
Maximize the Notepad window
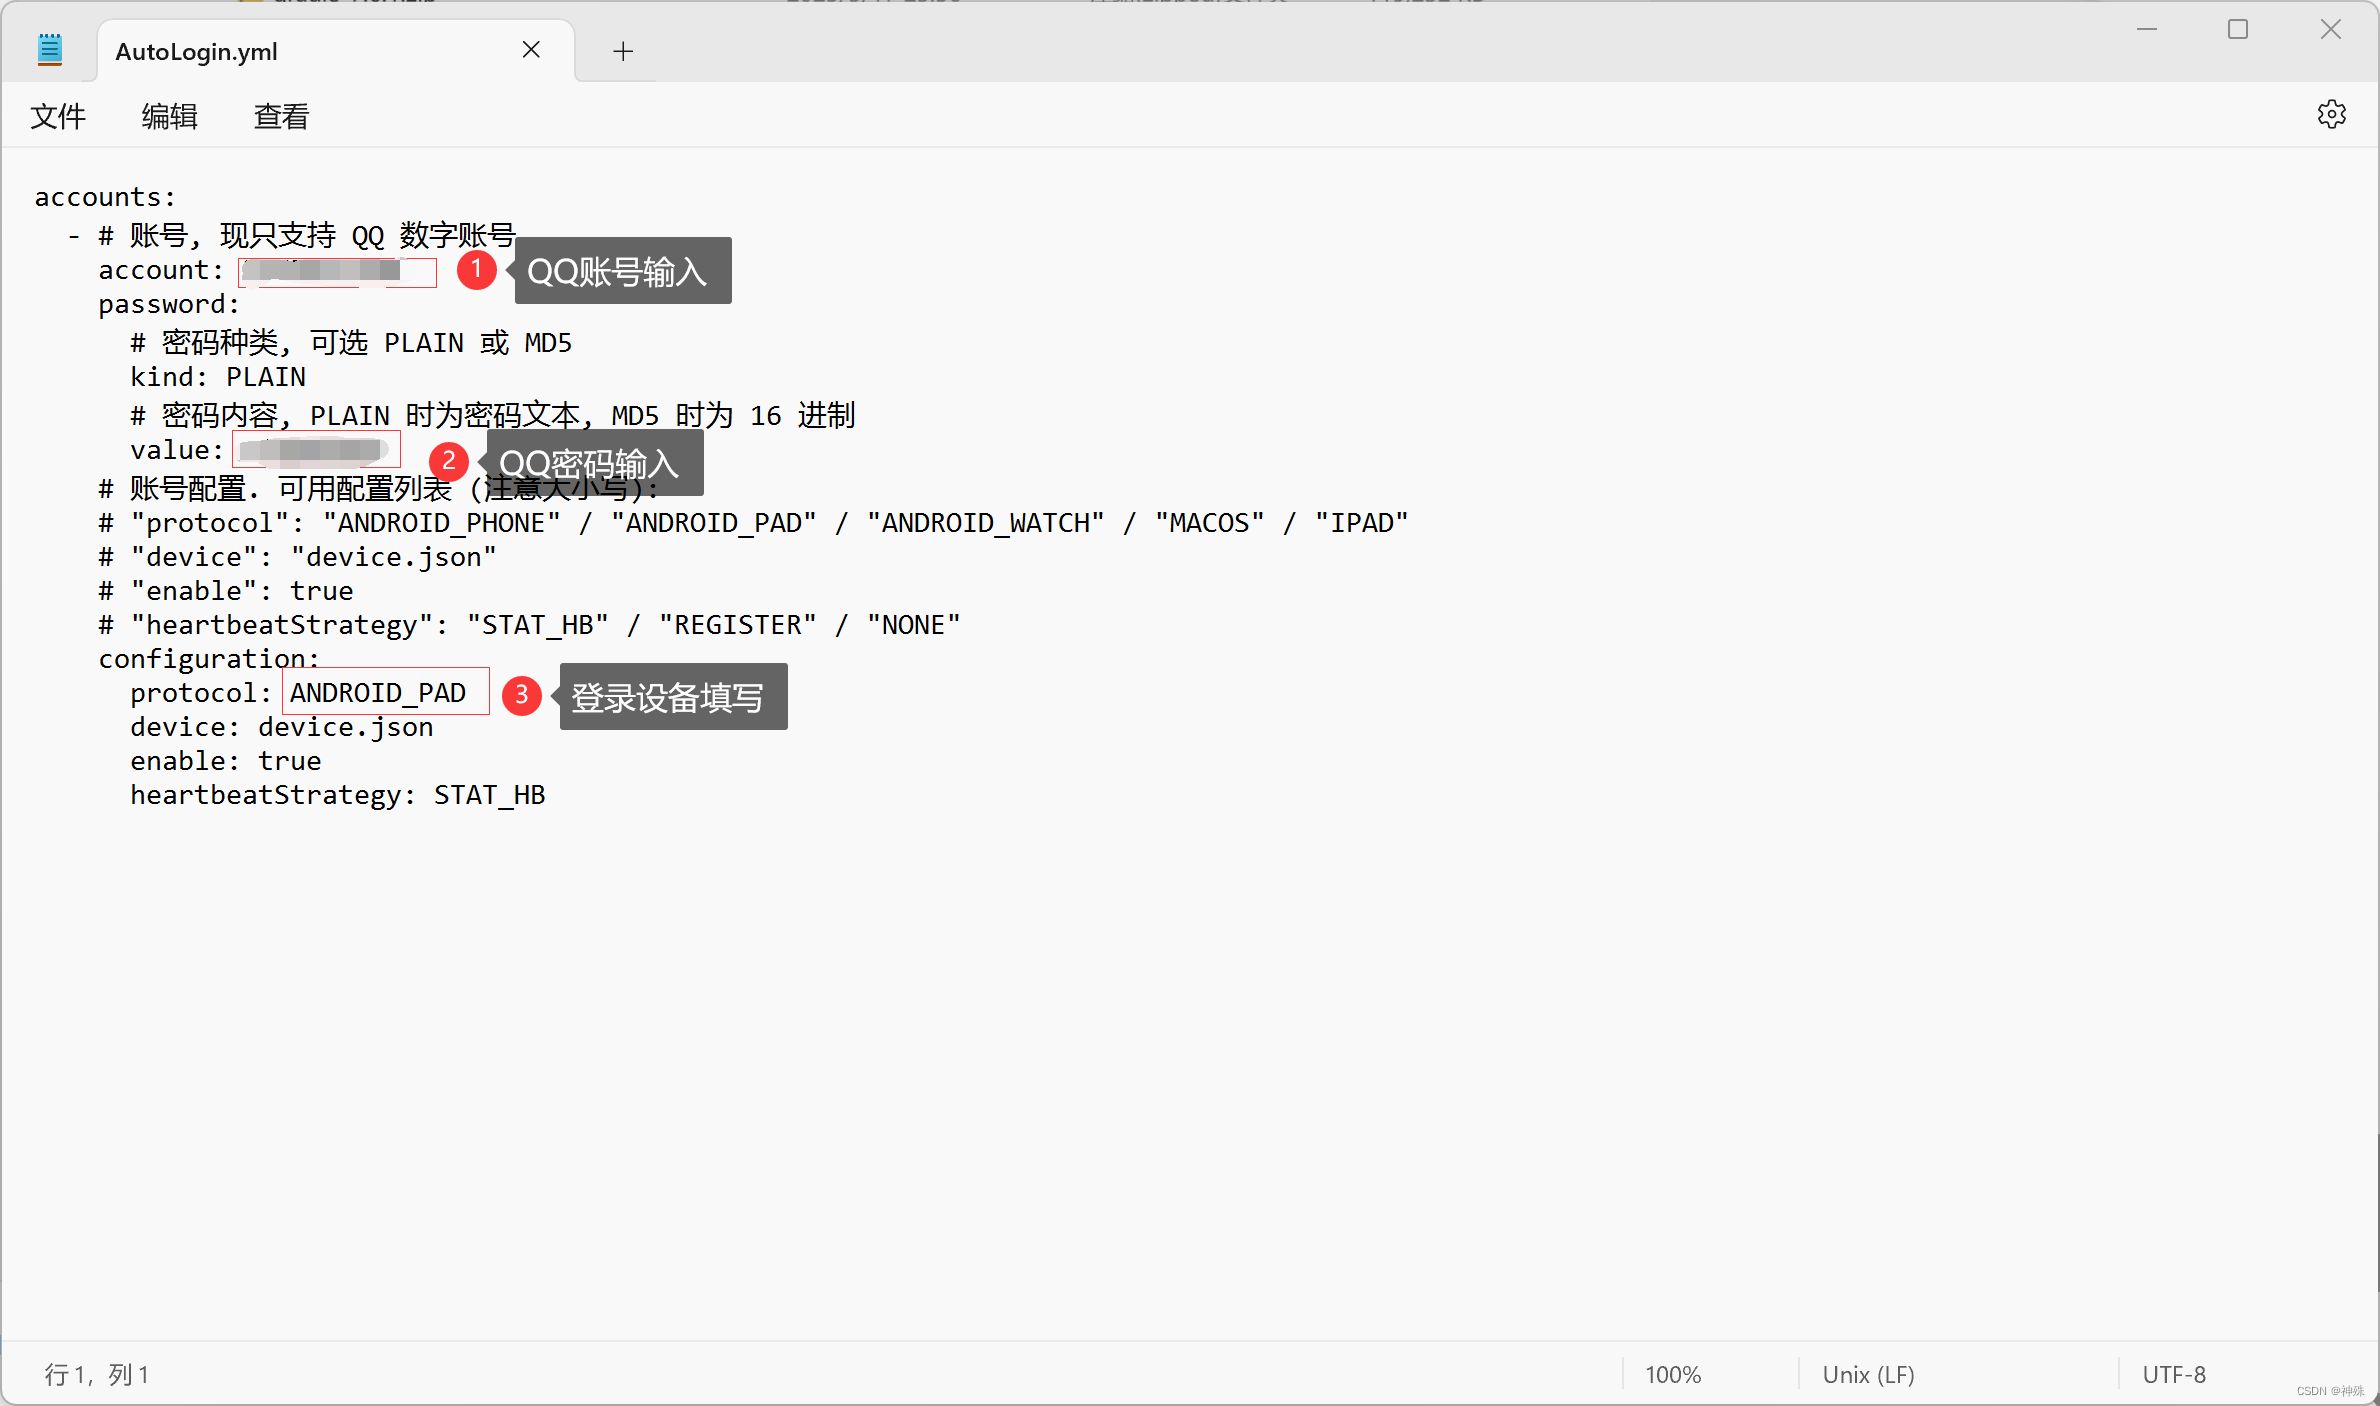[2238, 30]
